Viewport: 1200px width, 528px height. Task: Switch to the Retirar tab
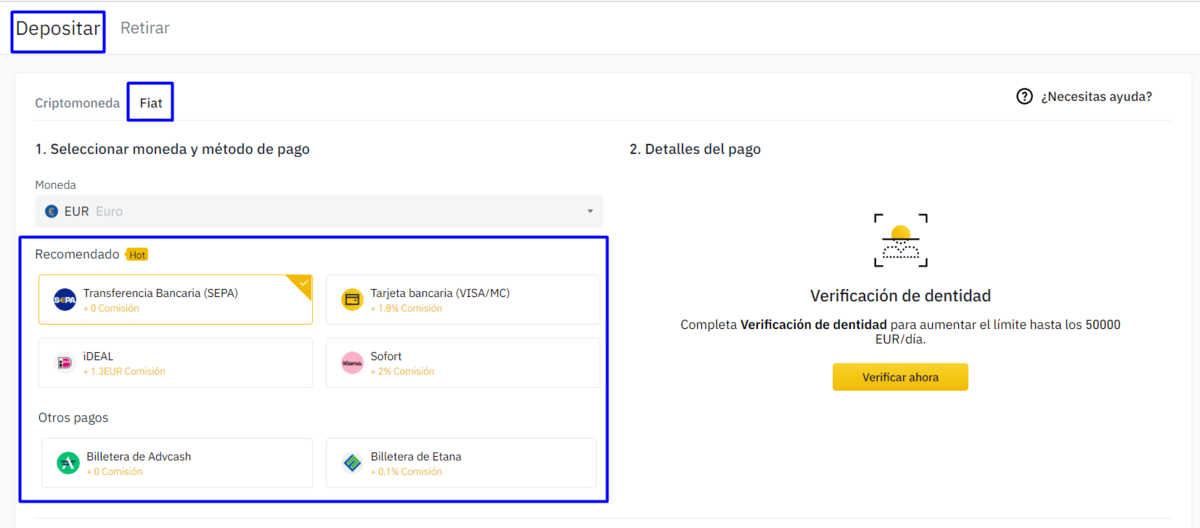coord(145,28)
